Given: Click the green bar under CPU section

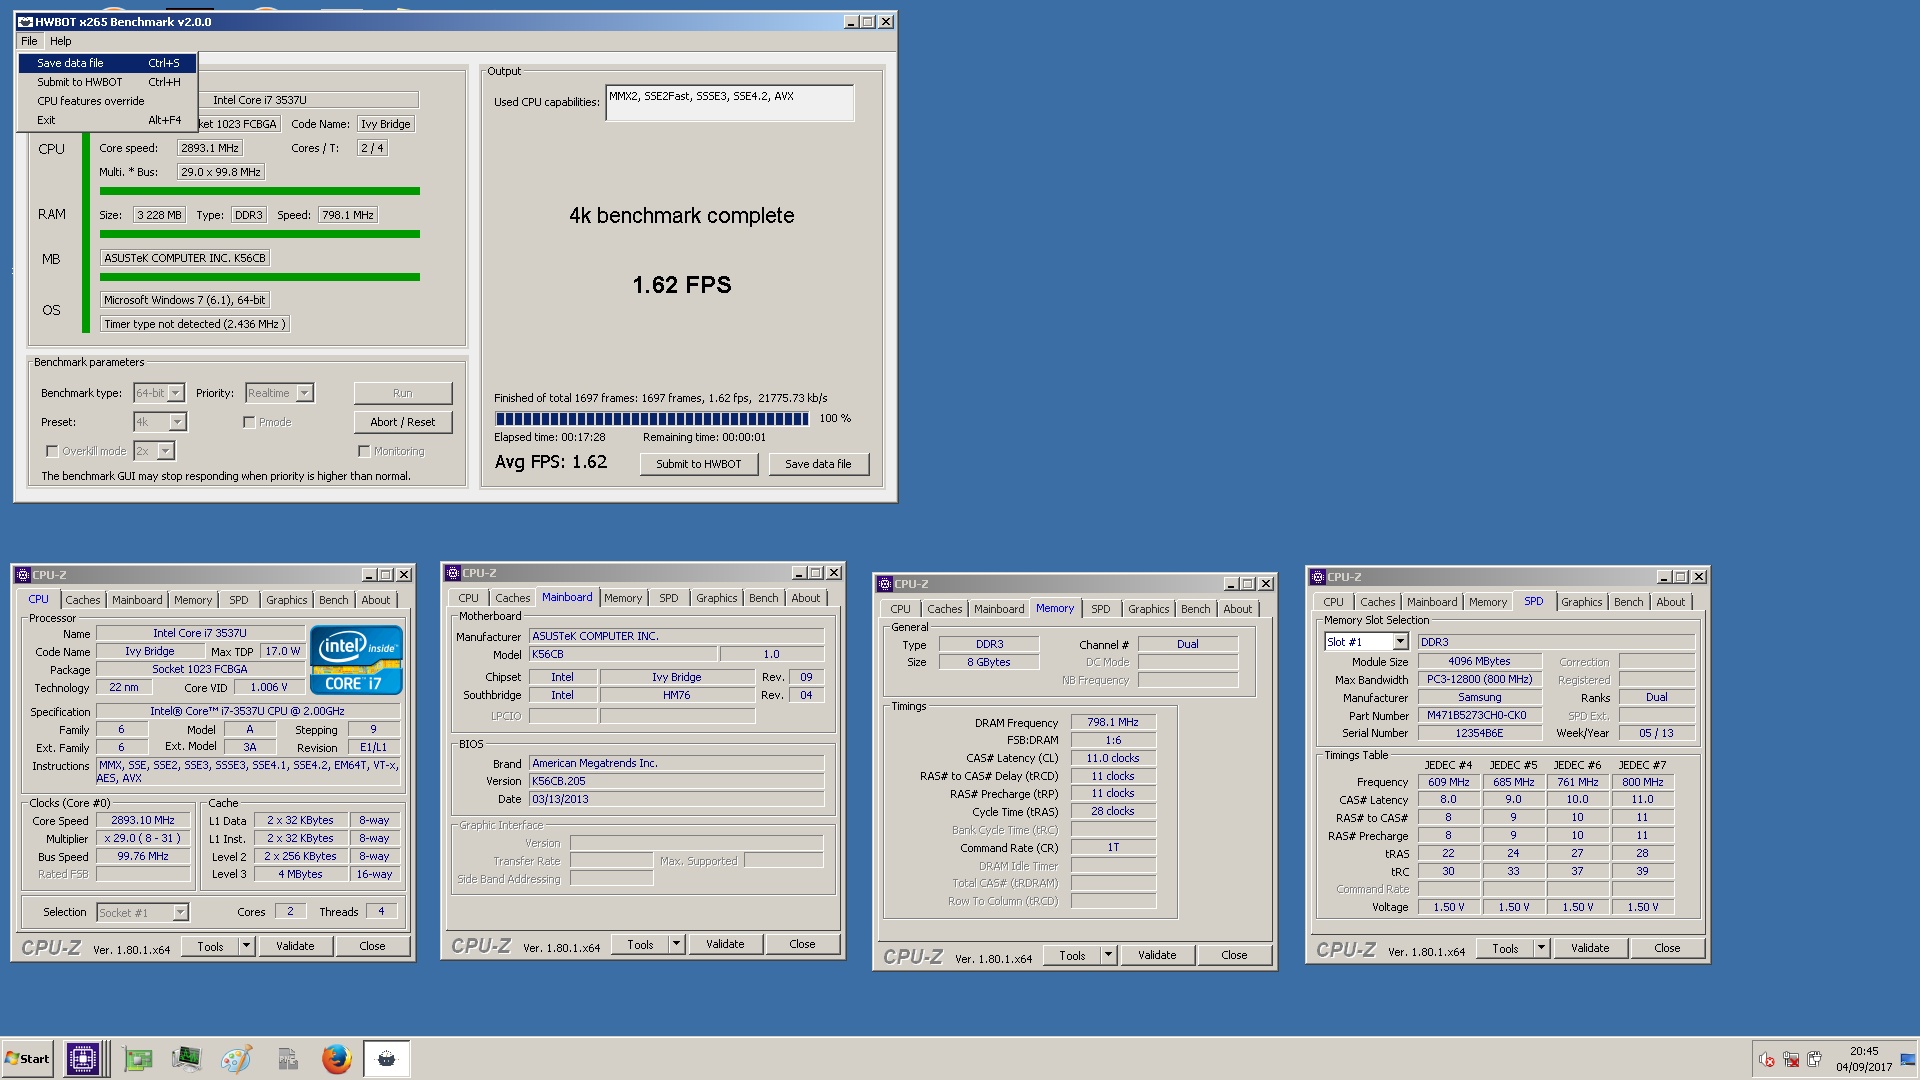Looking at the screenshot, I should [x=259, y=191].
